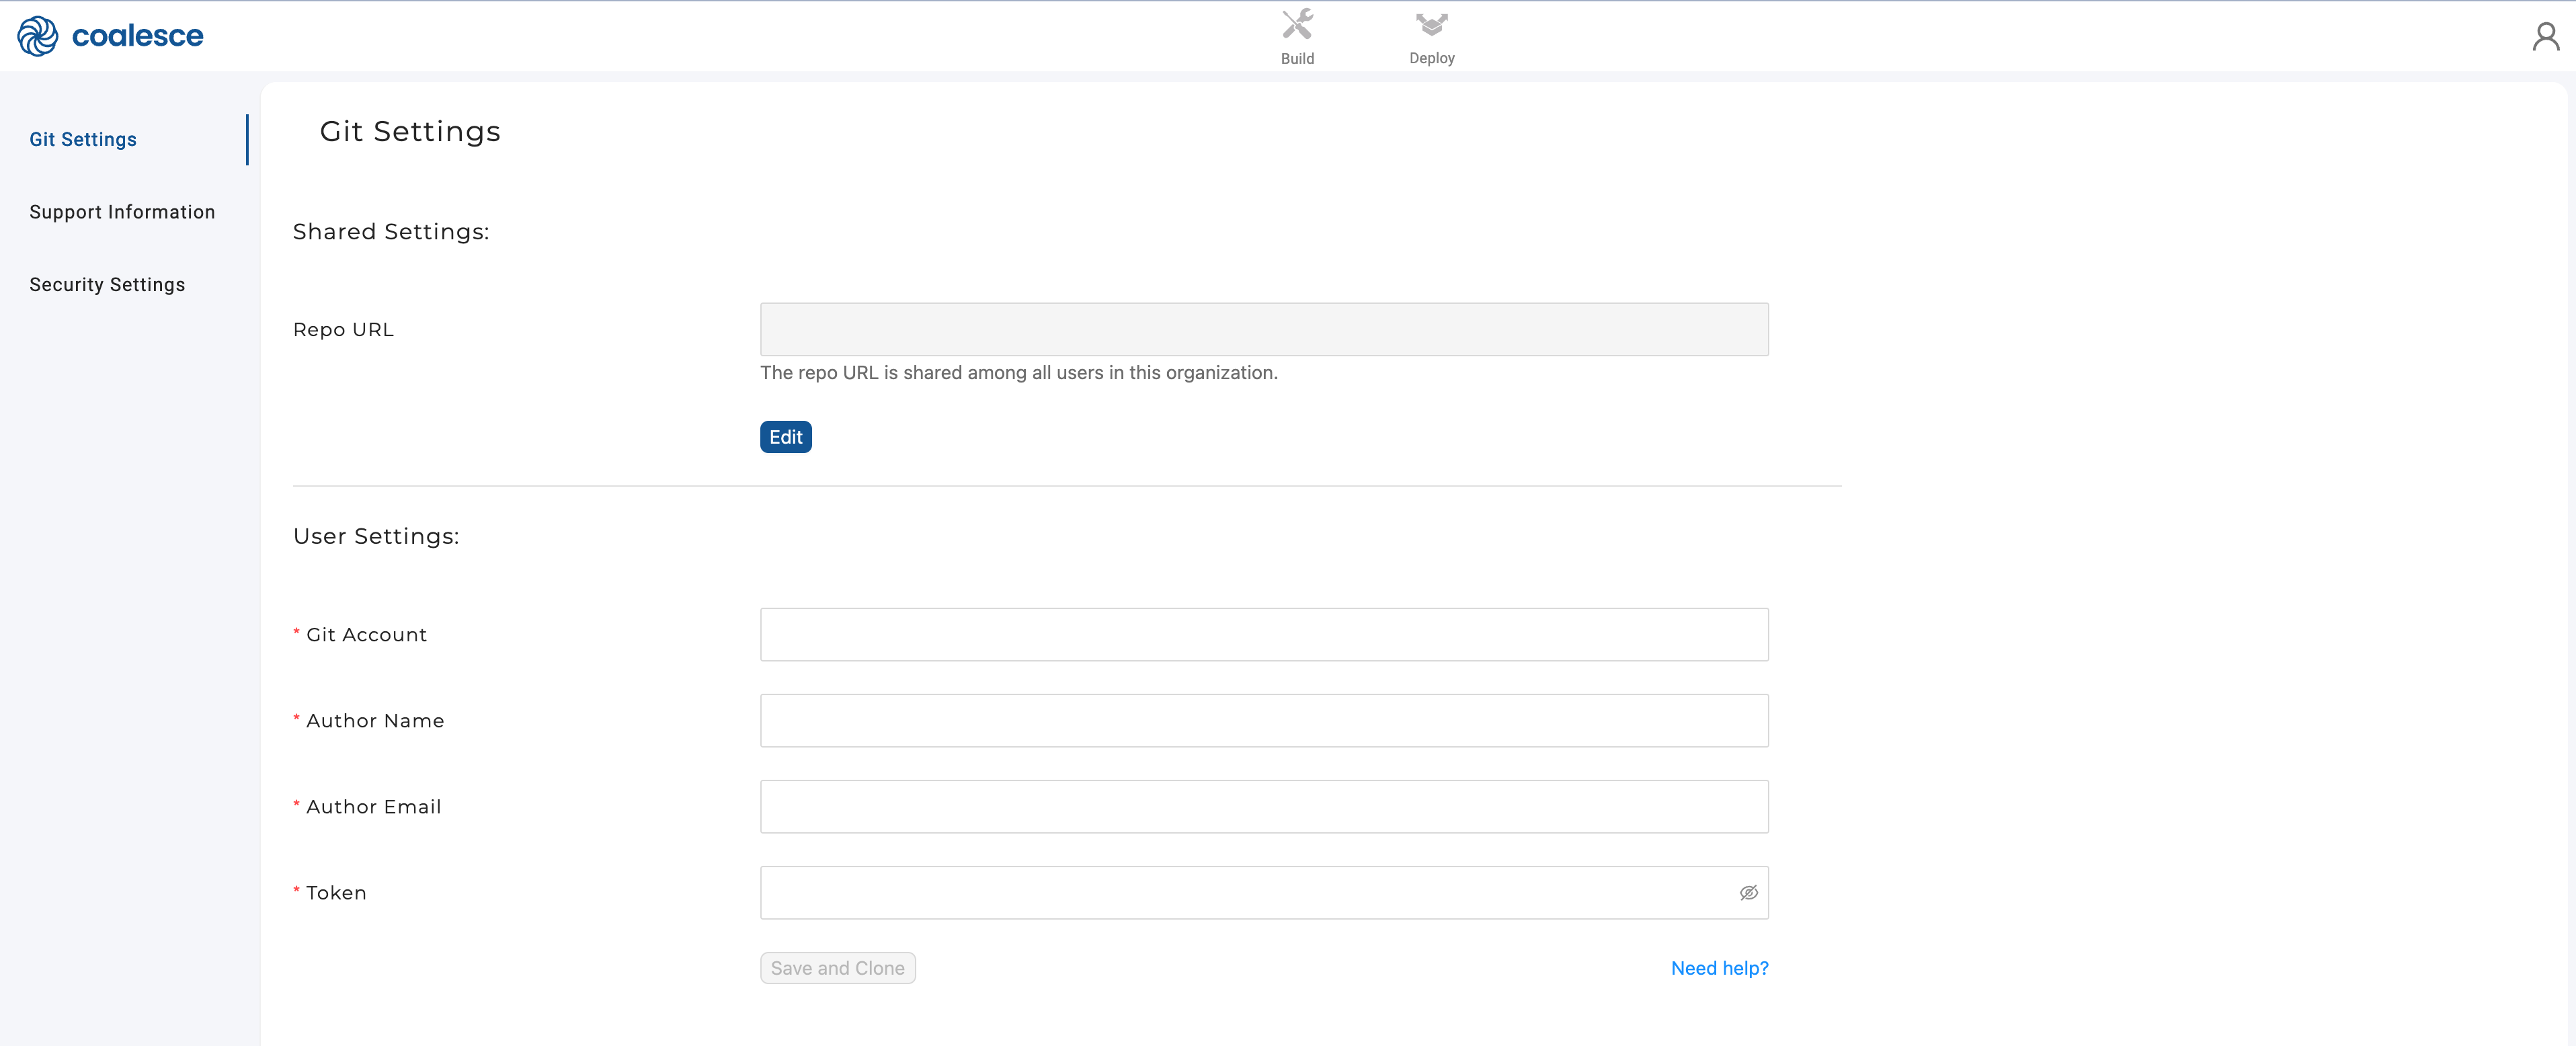
Task: Toggle Token visibility eye icon
Action: click(1748, 893)
